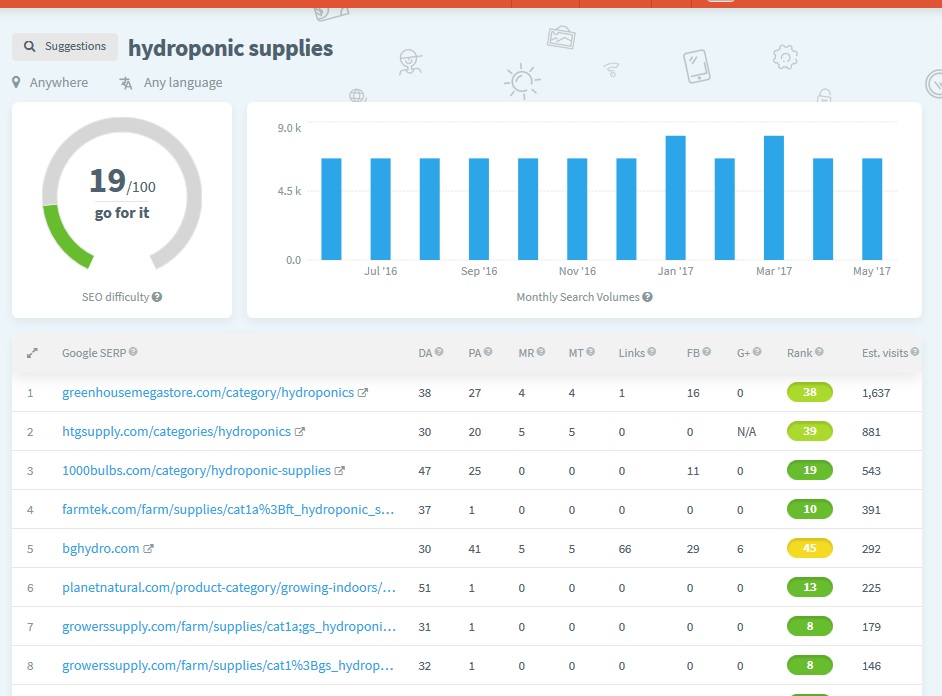Click the PA column help icon
The height and width of the screenshot is (696, 942).
point(488,352)
